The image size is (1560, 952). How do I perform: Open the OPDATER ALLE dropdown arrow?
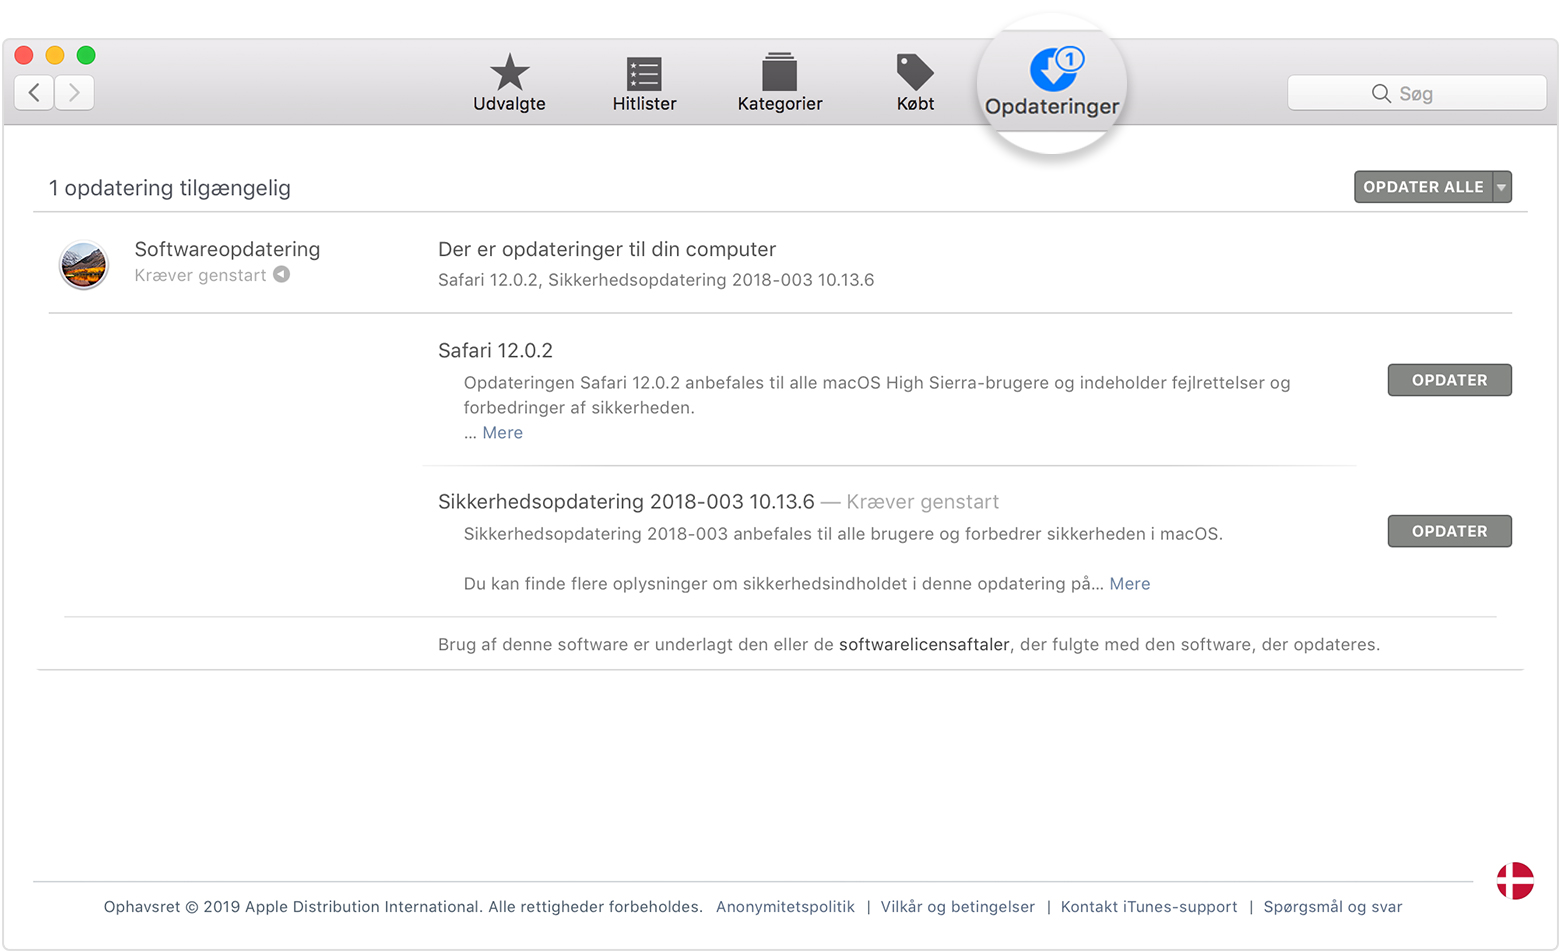click(x=1502, y=187)
